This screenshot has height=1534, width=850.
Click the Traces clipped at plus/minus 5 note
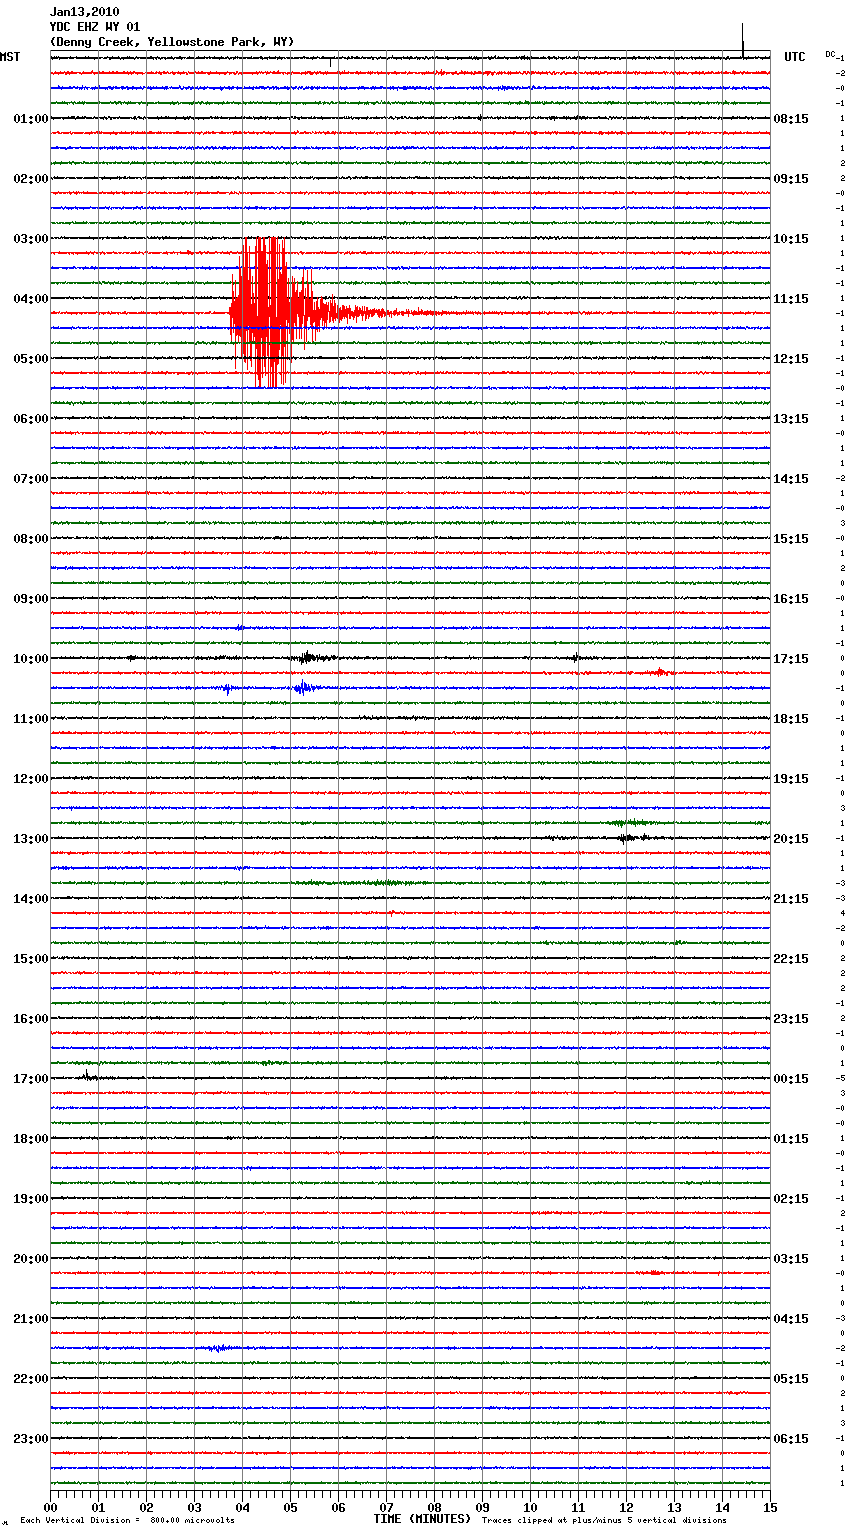click(604, 1521)
